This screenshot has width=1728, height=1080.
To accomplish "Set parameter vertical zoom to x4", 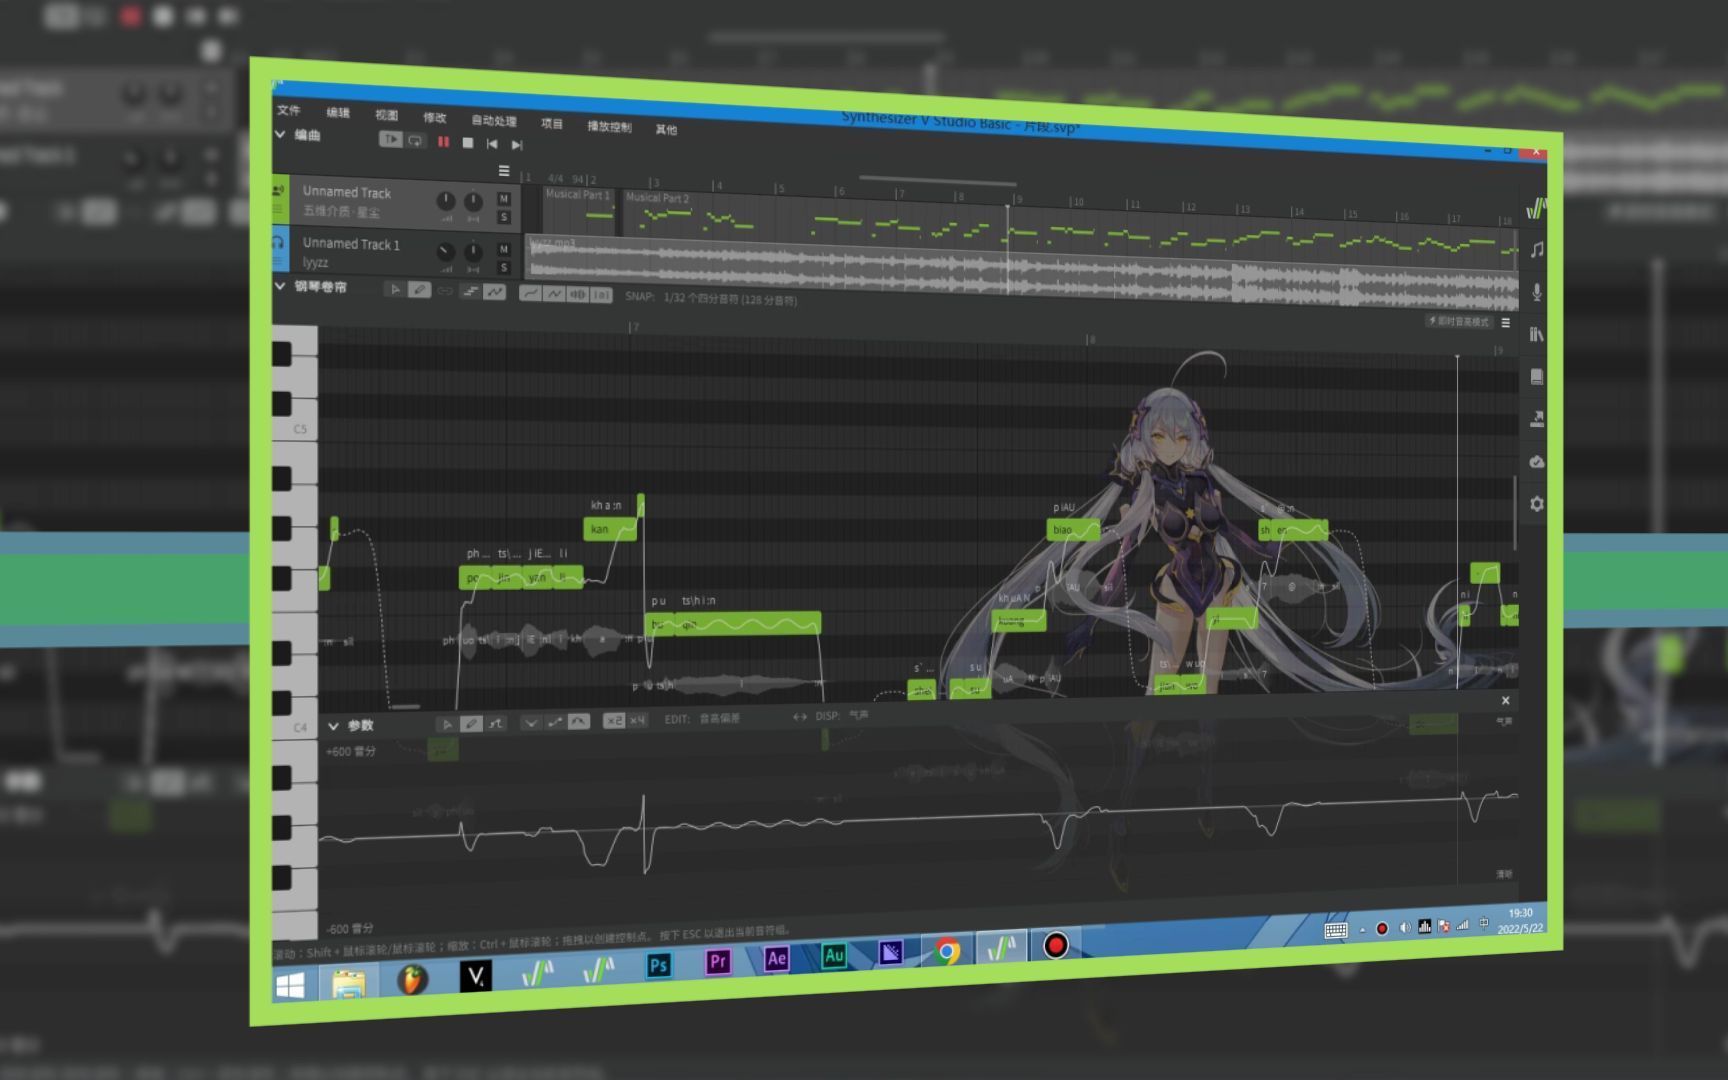I will 637,720.
